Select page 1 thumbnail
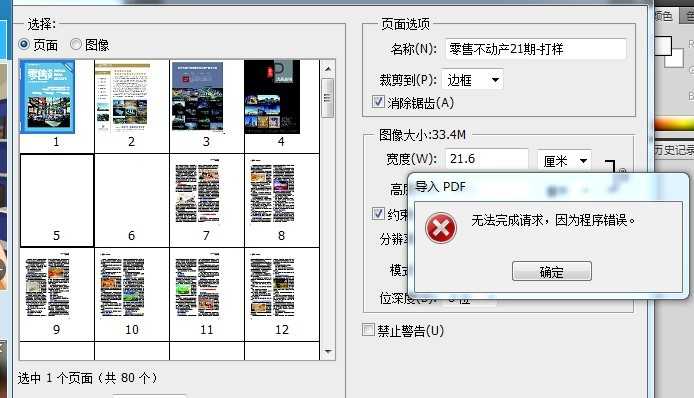Viewport: 694px width, 398px height. (x=57, y=106)
